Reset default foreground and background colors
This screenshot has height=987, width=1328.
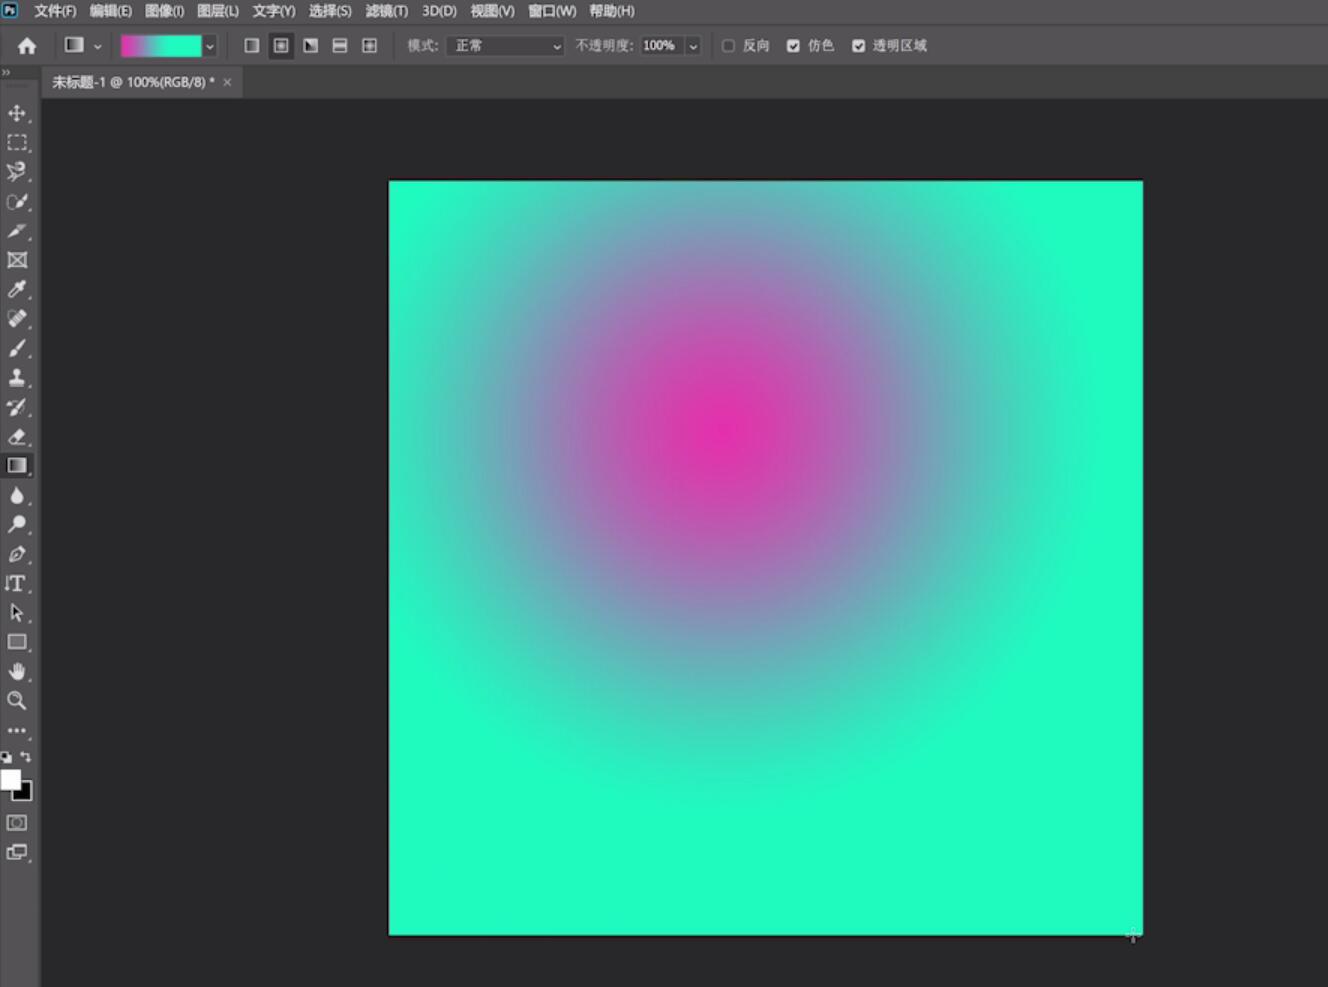click(x=6, y=758)
